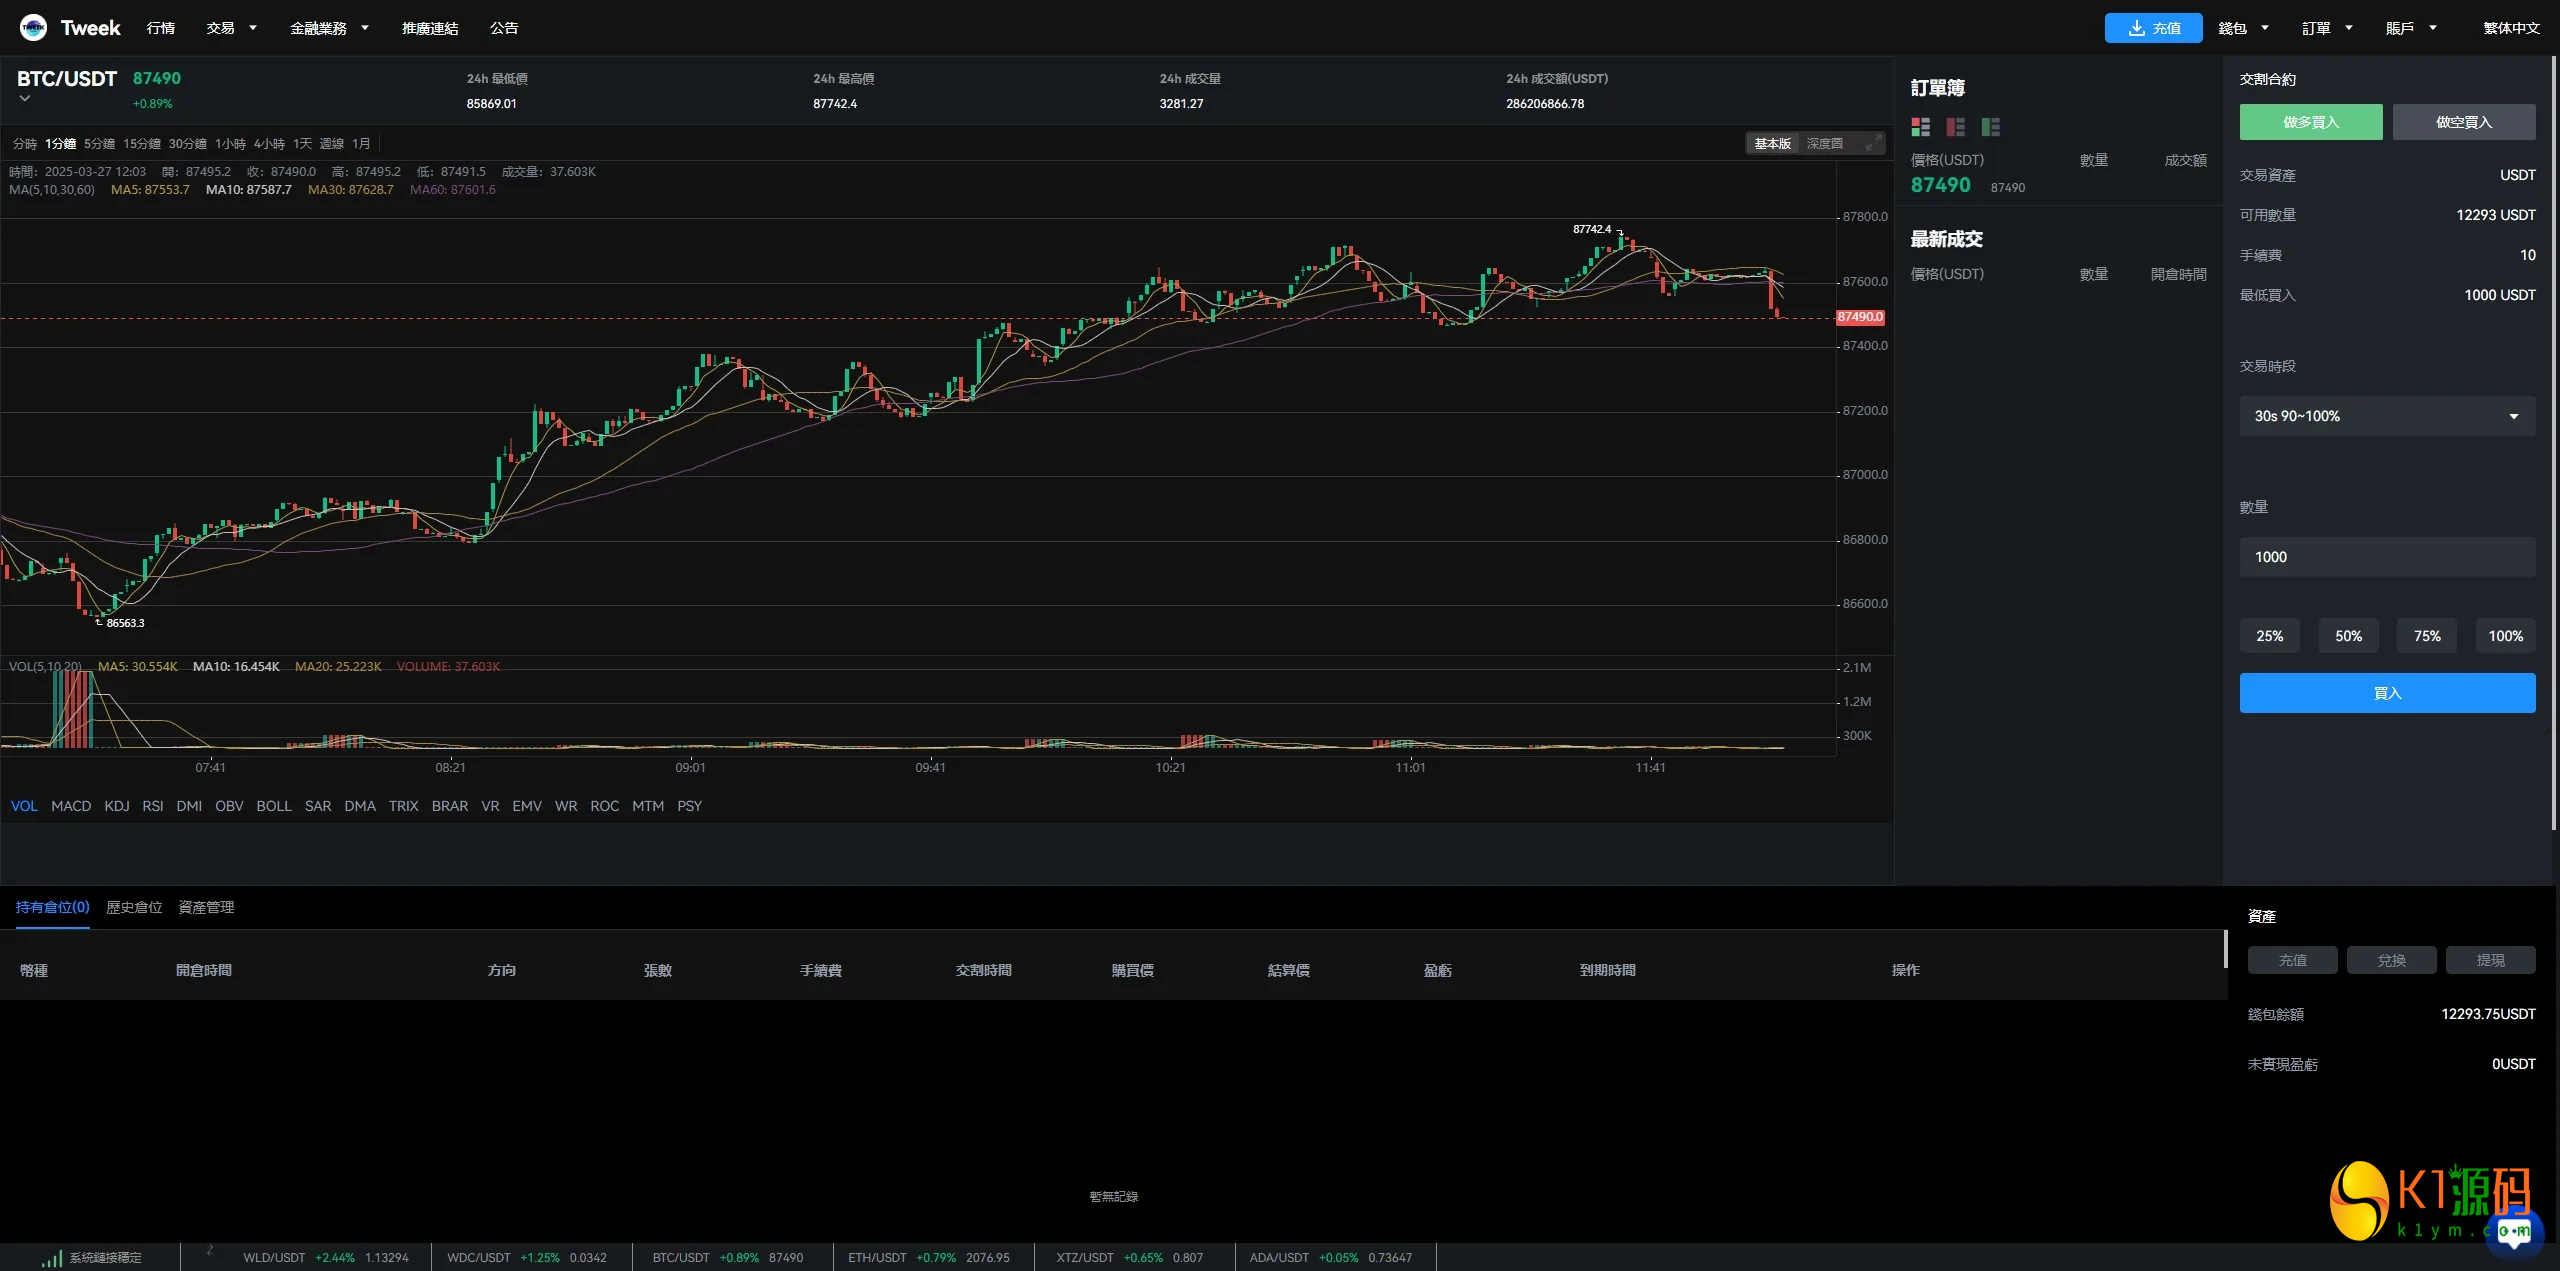Select 做多買入 long direction
This screenshot has height=1271, width=2560.
[2310, 122]
